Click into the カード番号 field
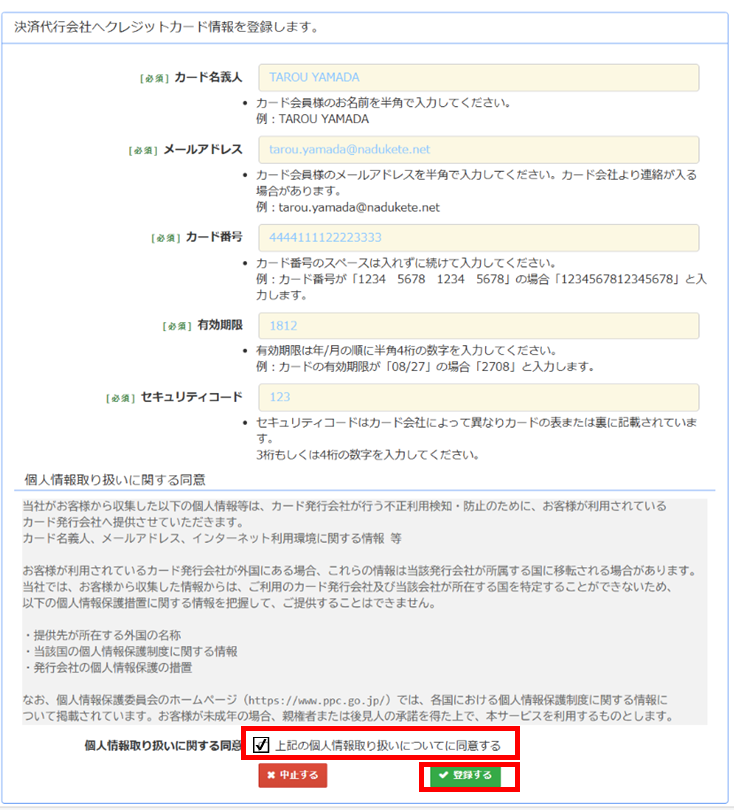This screenshot has height=810, width=734. (478, 238)
